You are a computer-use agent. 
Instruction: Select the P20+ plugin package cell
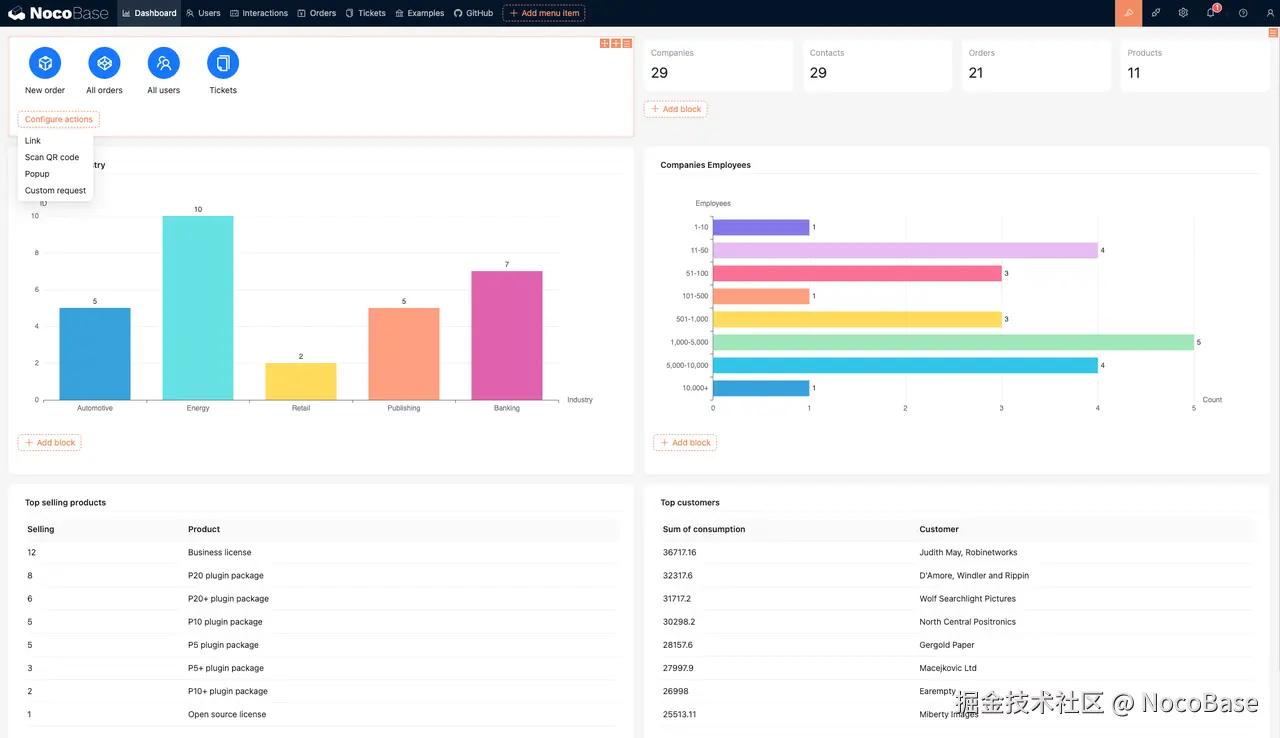tap(228, 598)
